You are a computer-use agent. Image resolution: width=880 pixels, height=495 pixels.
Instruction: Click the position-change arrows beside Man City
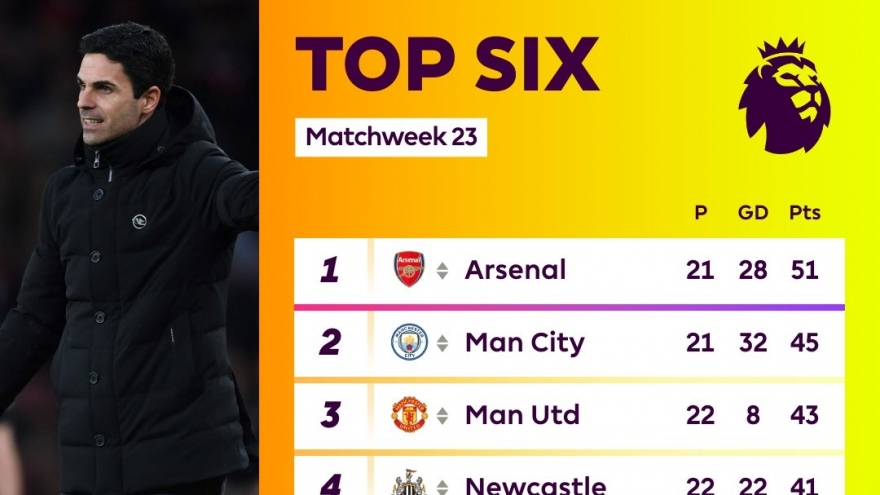[442, 344]
